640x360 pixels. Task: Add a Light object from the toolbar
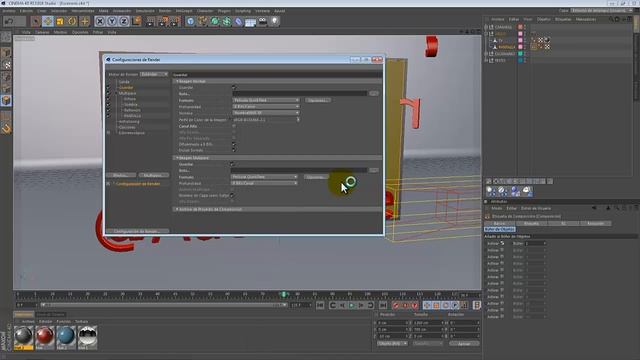(x=275, y=21)
